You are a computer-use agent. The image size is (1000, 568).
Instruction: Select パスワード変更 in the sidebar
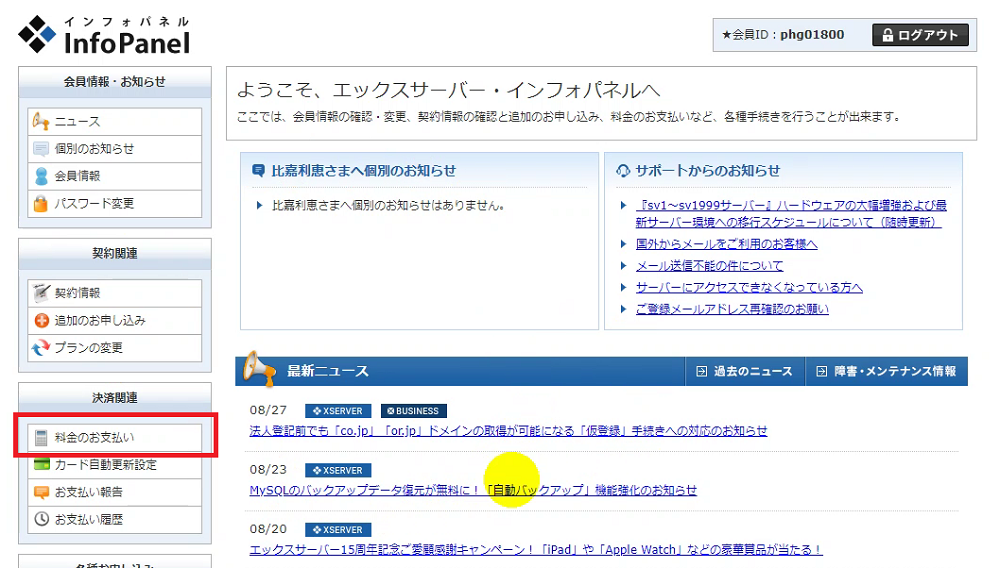coord(115,203)
